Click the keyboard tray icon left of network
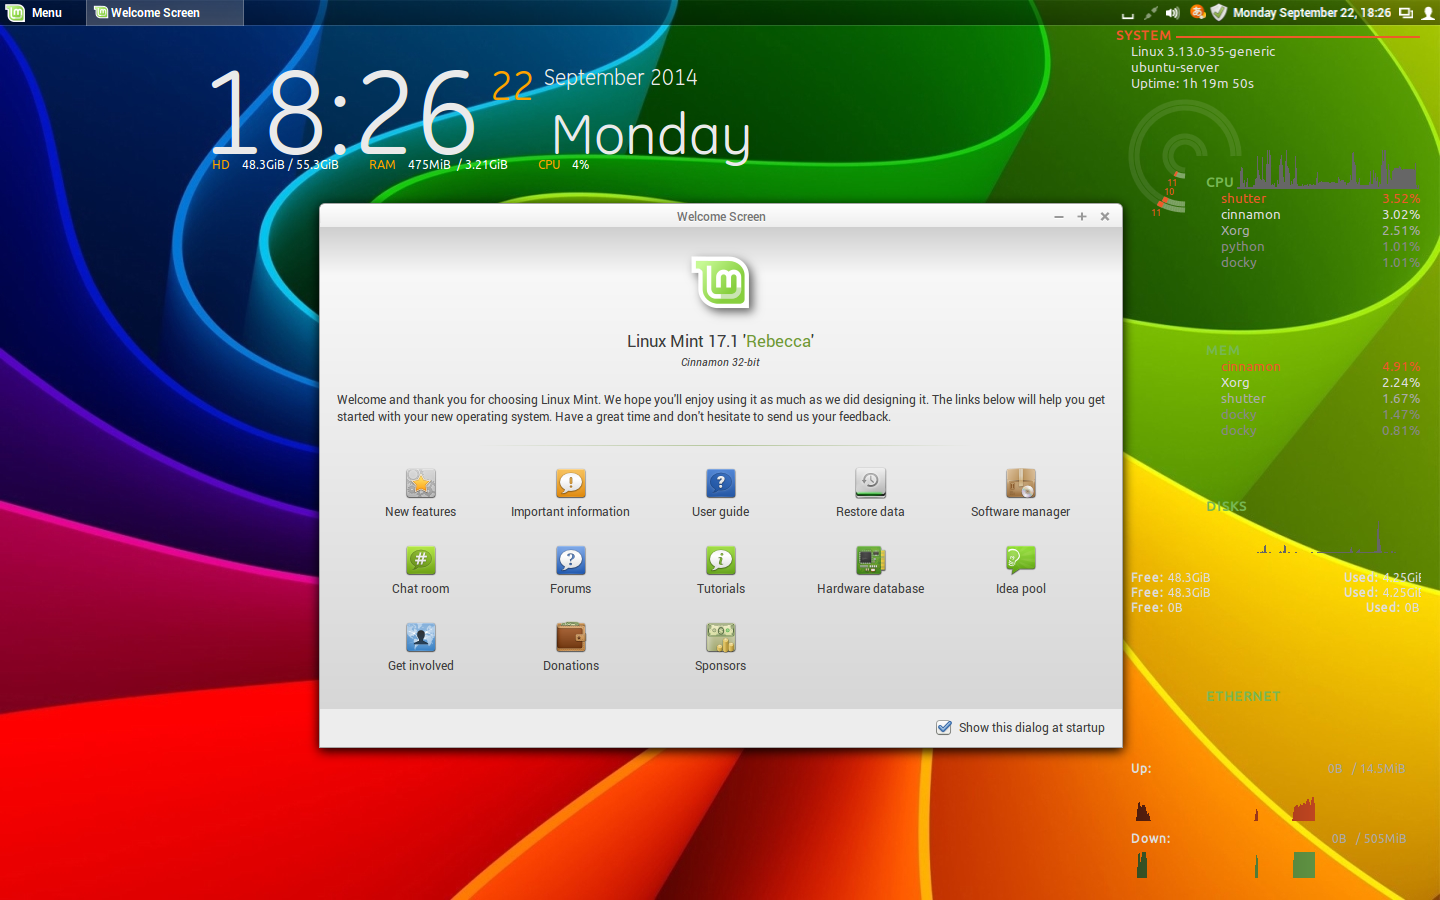 (x=1128, y=15)
